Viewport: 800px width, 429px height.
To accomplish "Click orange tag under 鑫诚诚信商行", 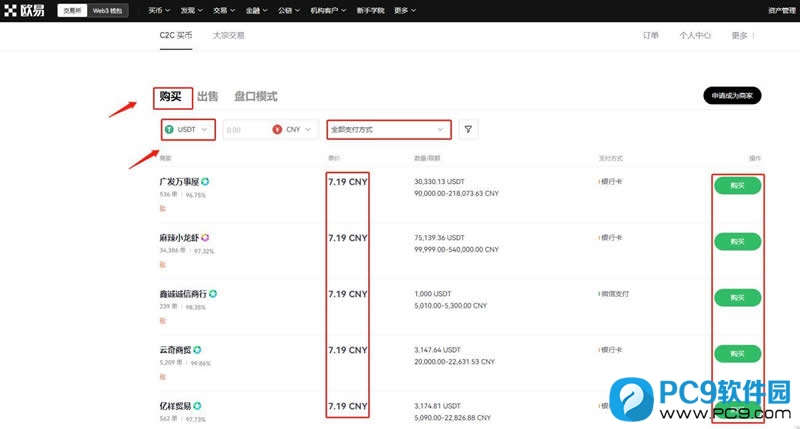I will pyautogui.click(x=163, y=320).
